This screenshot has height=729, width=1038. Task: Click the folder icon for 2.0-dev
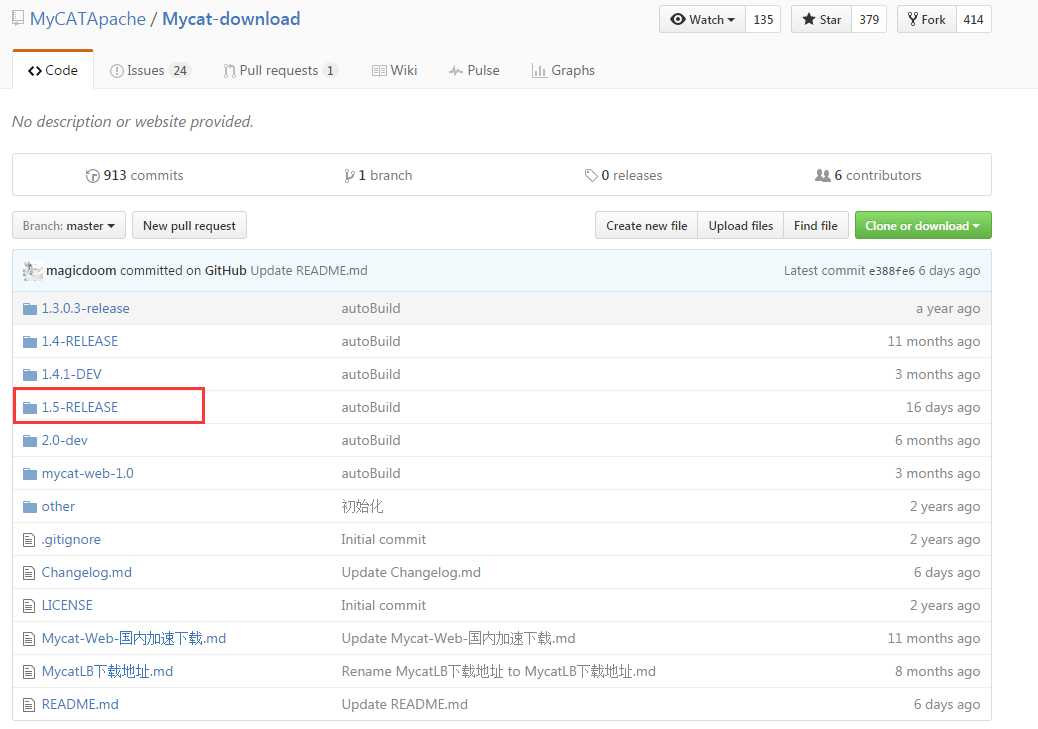point(30,441)
